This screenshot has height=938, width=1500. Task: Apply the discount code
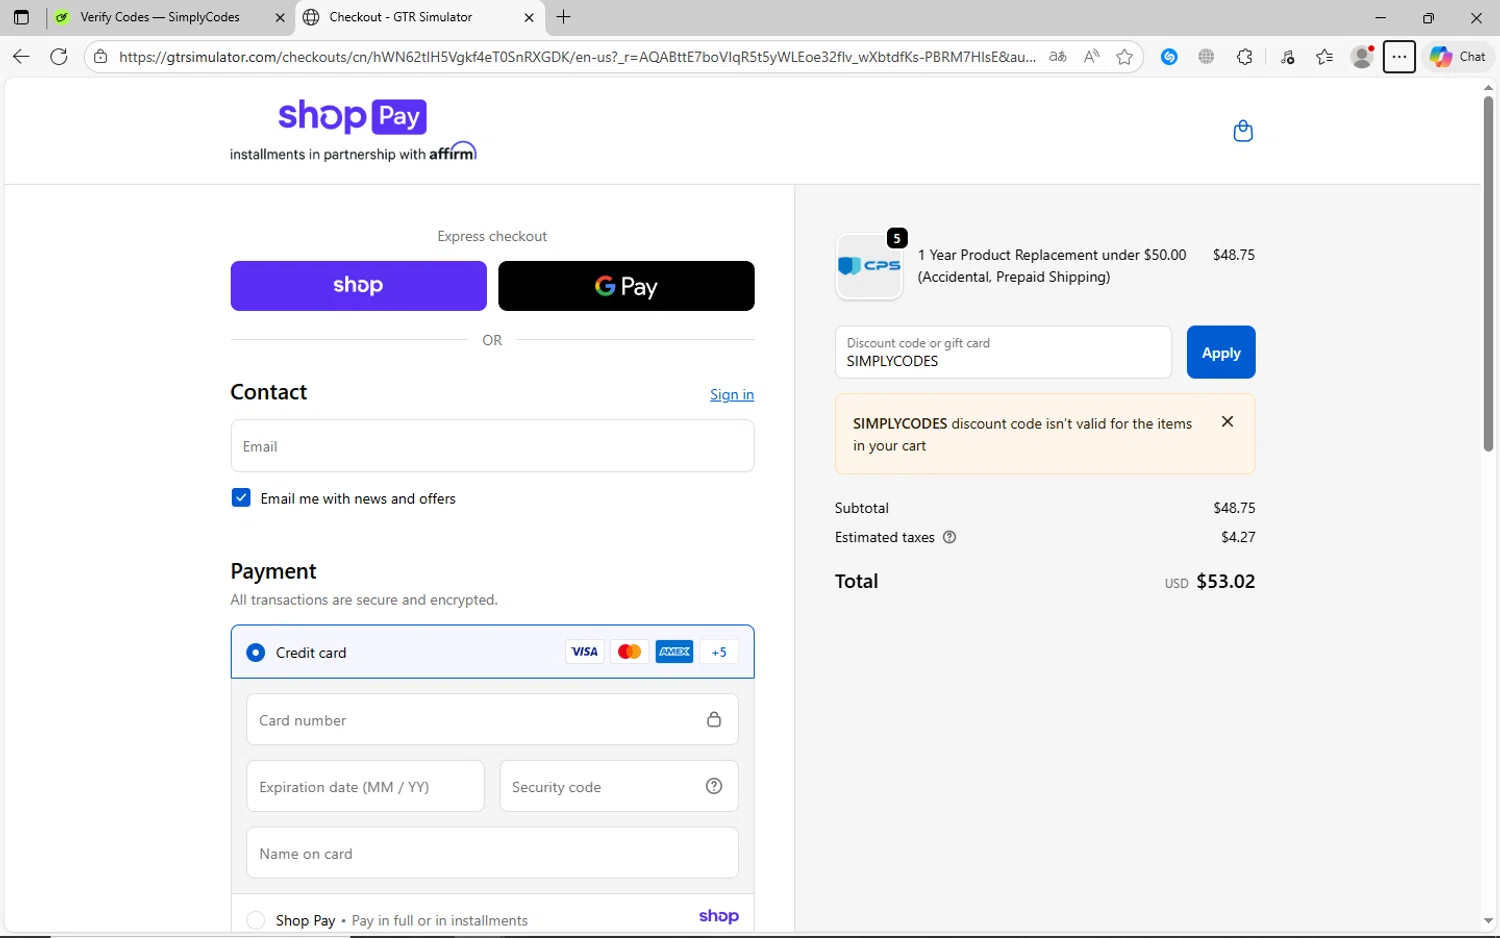coord(1221,352)
